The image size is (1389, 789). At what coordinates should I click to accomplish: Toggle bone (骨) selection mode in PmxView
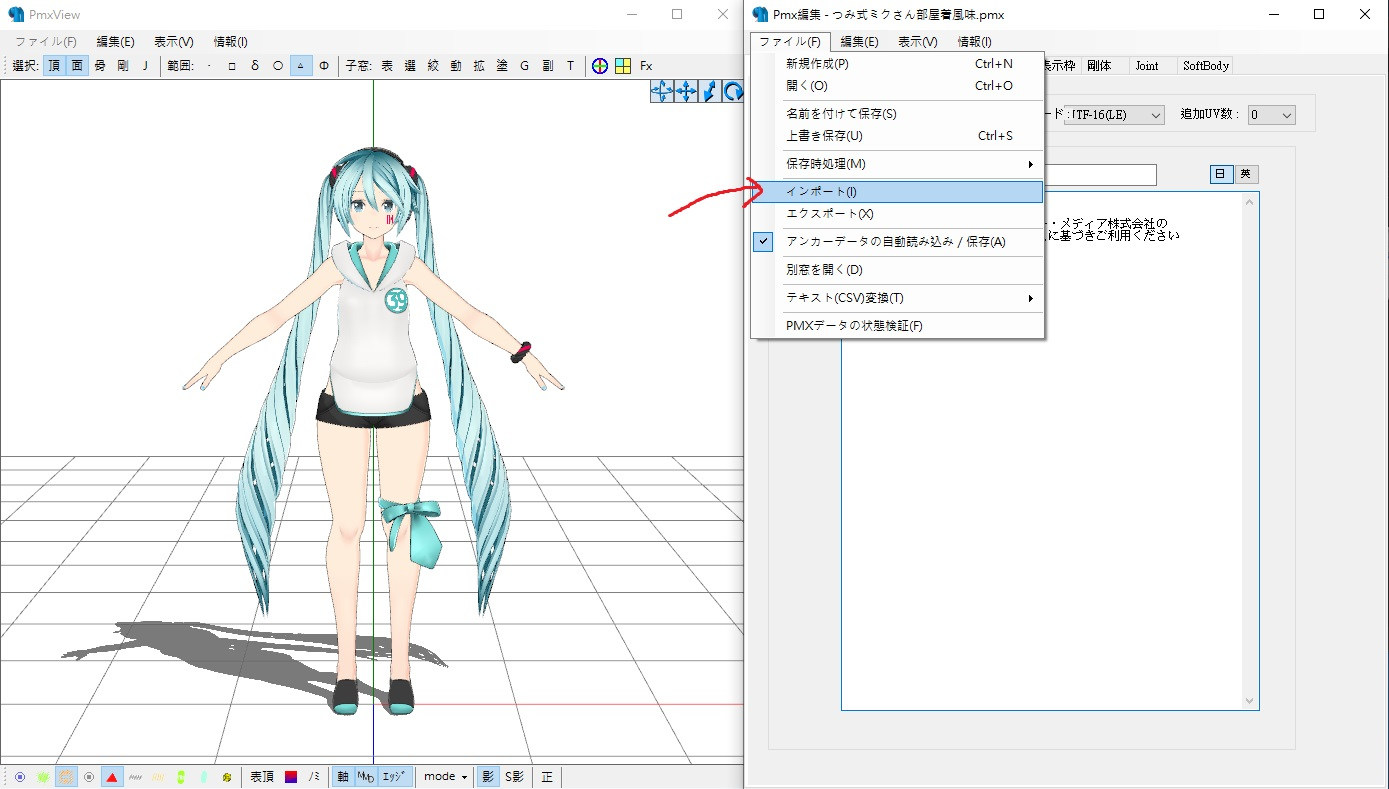(100, 66)
